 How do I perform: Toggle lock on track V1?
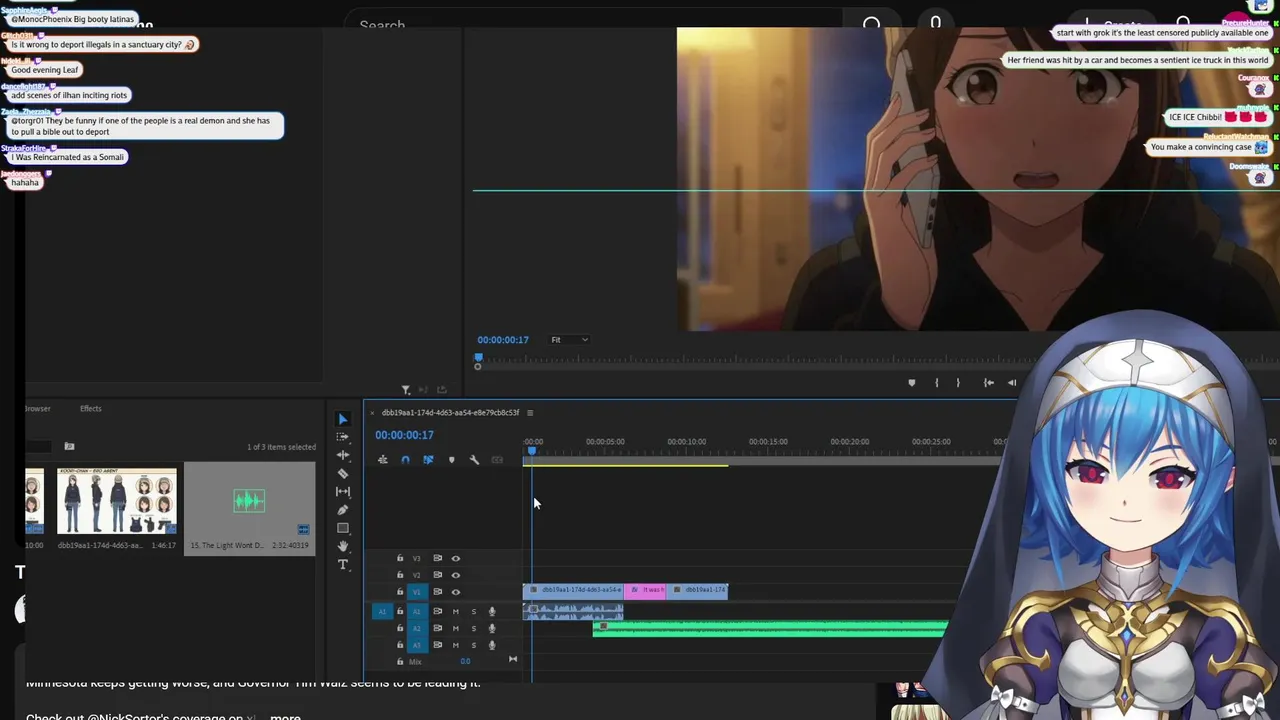(x=400, y=592)
